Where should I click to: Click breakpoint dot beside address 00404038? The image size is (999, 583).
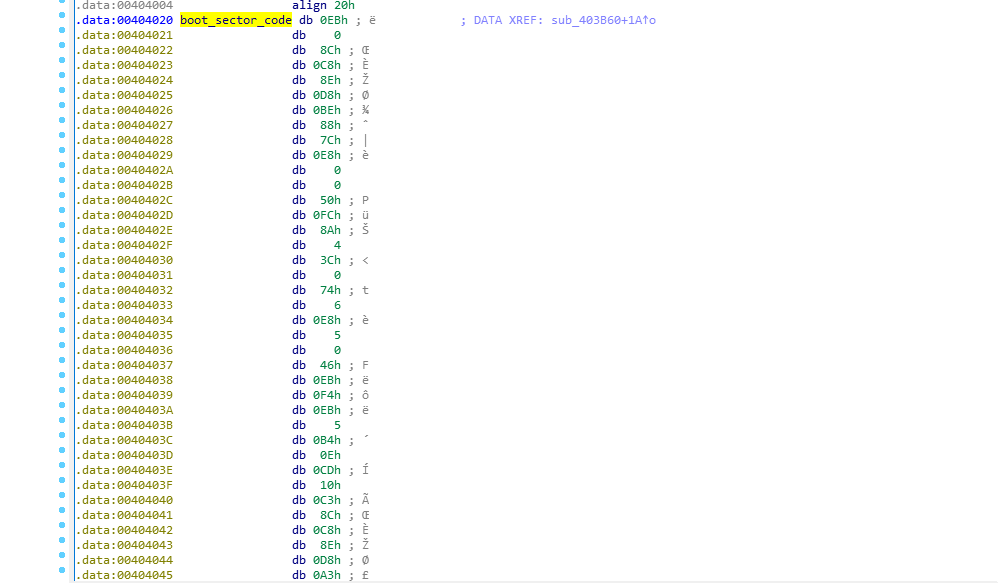point(62,375)
